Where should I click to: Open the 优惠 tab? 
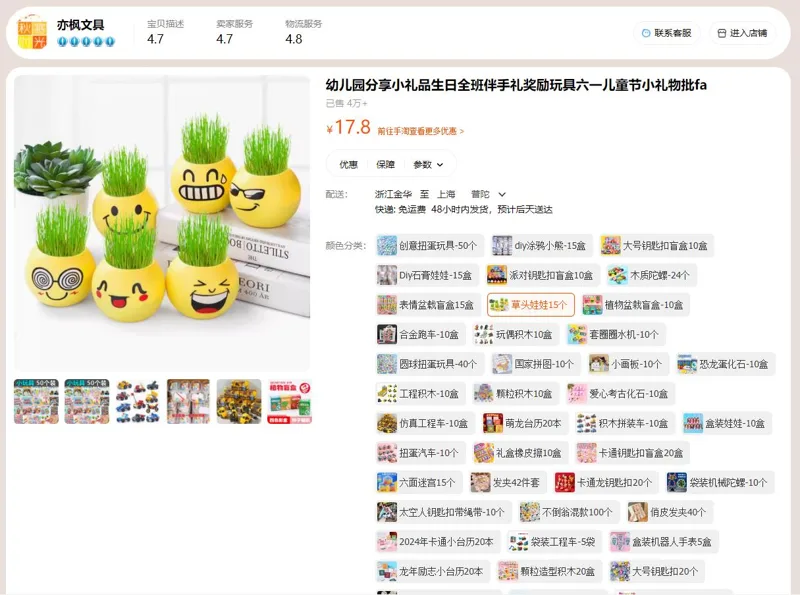pyautogui.click(x=348, y=164)
